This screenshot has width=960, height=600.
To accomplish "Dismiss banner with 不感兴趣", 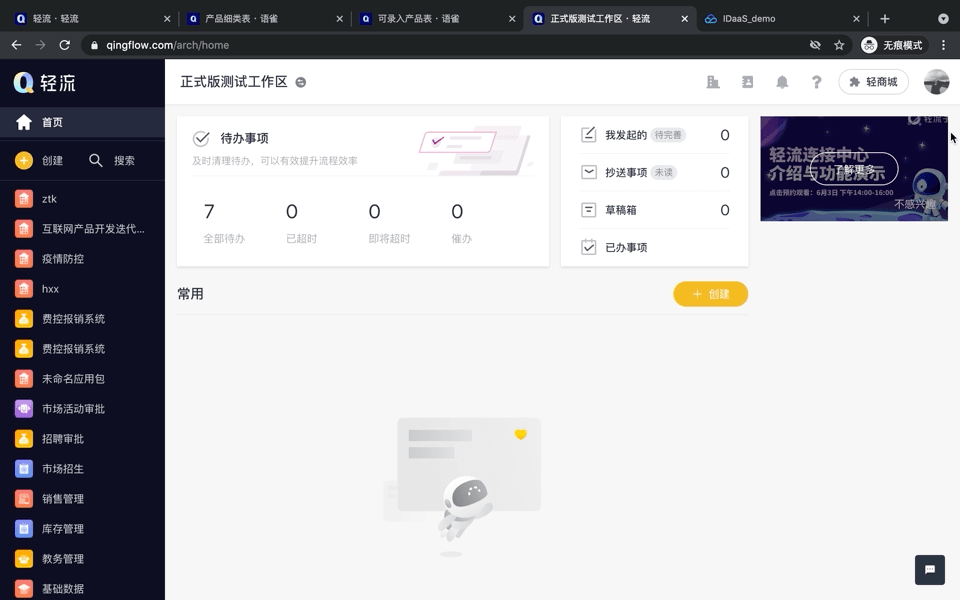I will [915, 204].
